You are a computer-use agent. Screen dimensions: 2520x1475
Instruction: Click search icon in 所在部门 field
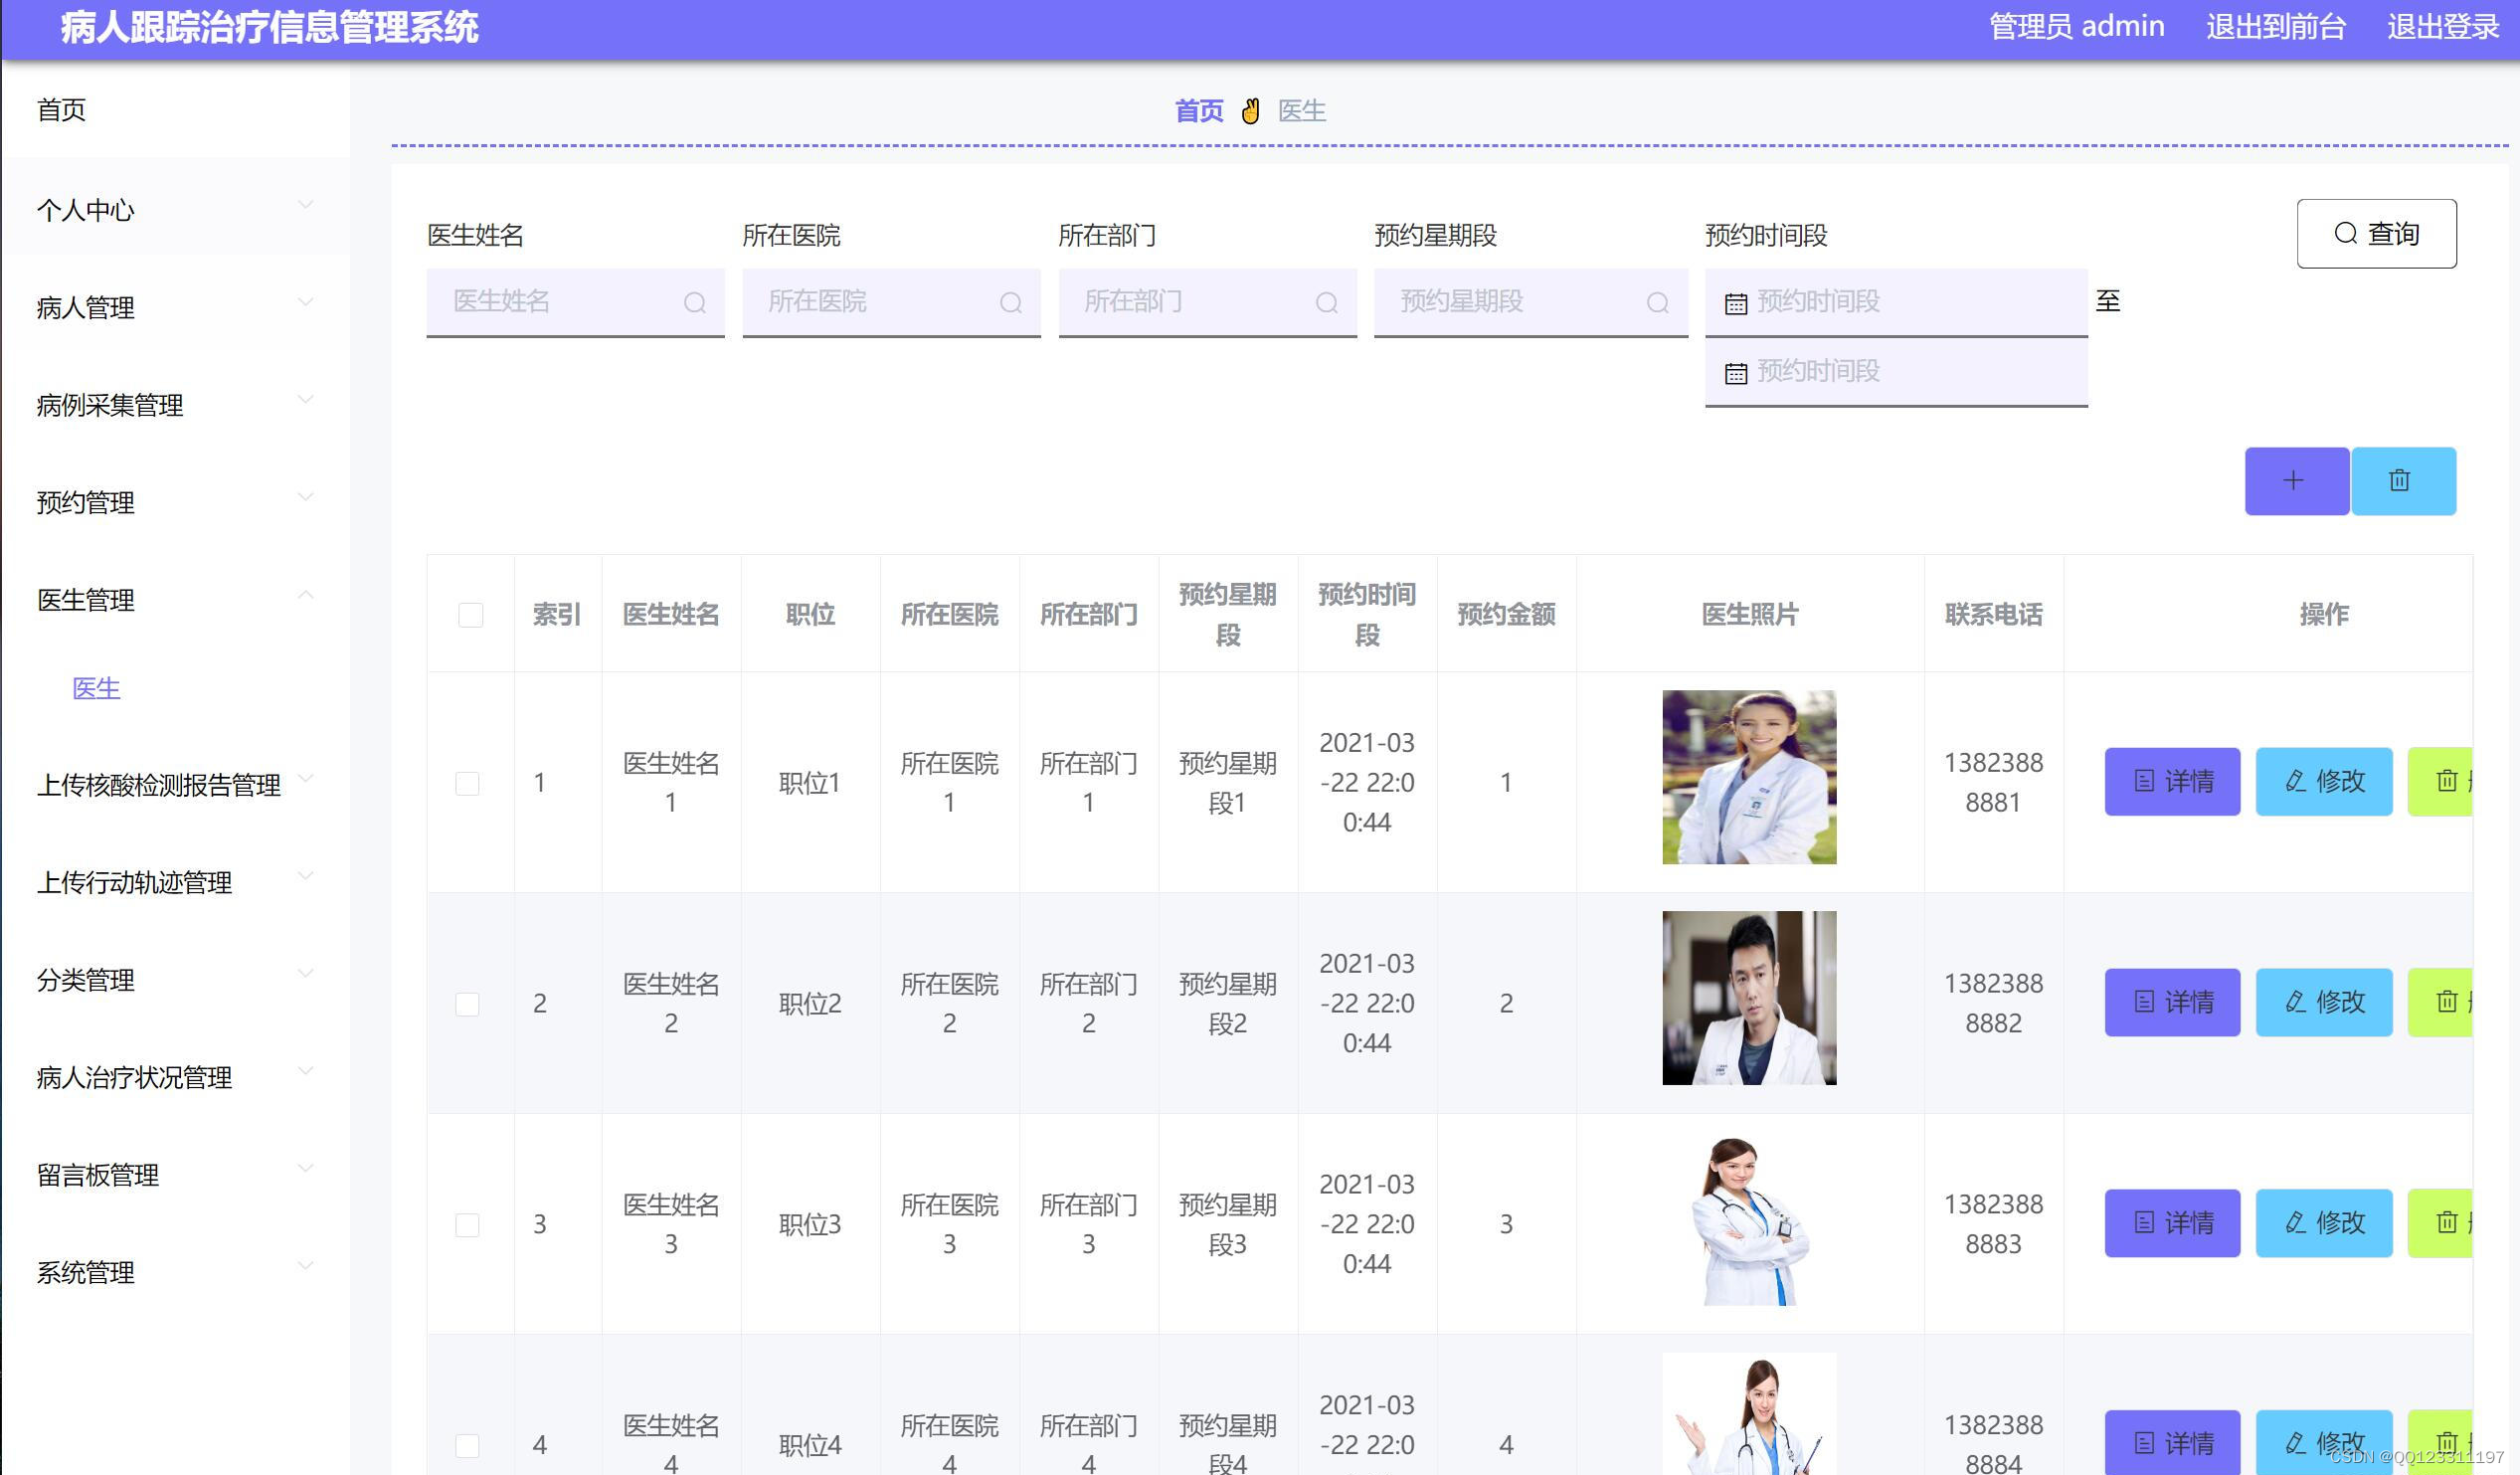click(1326, 303)
